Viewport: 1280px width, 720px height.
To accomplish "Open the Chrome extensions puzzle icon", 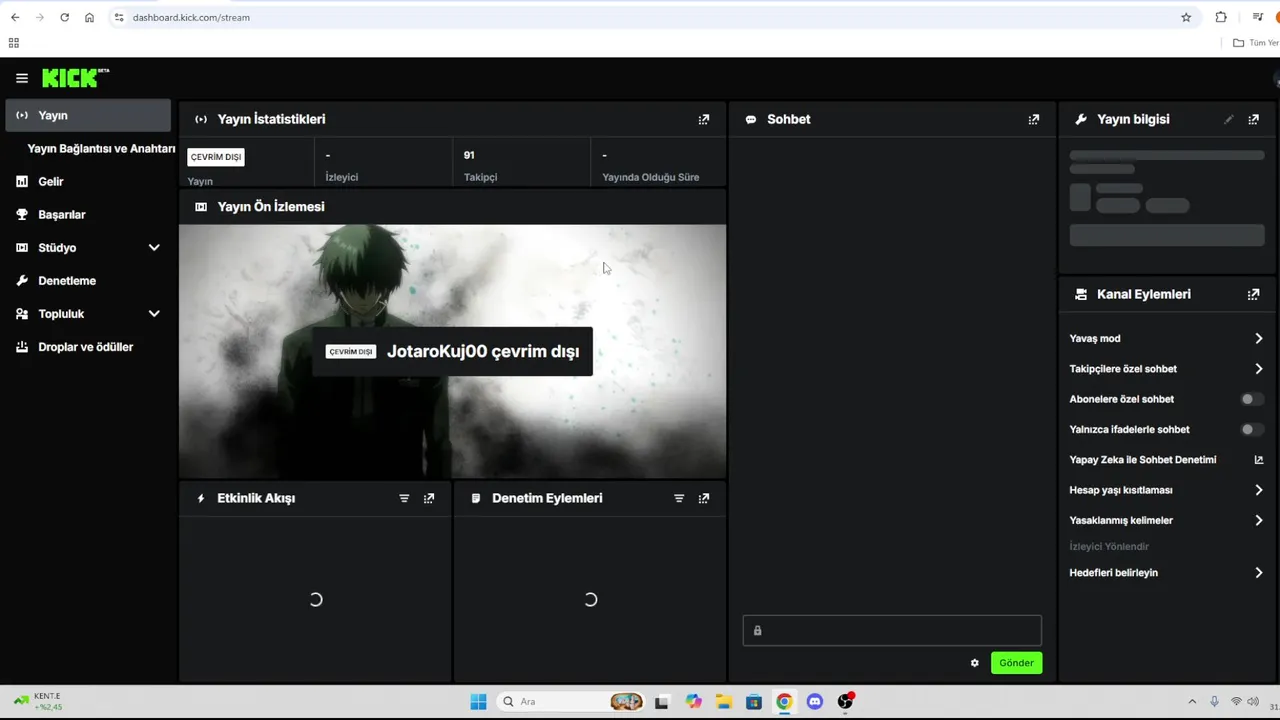I will point(1221,17).
